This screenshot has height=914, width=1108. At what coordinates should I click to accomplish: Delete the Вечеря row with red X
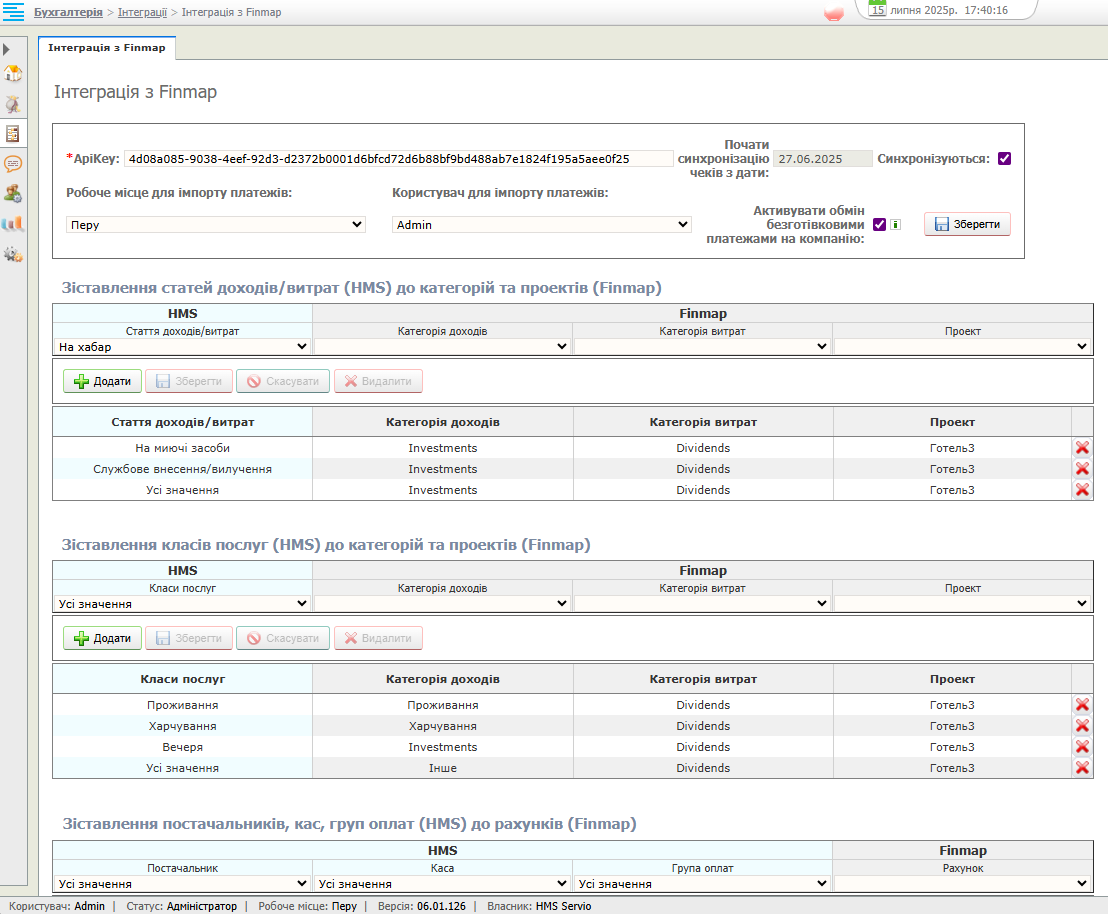pyautogui.click(x=1082, y=747)
